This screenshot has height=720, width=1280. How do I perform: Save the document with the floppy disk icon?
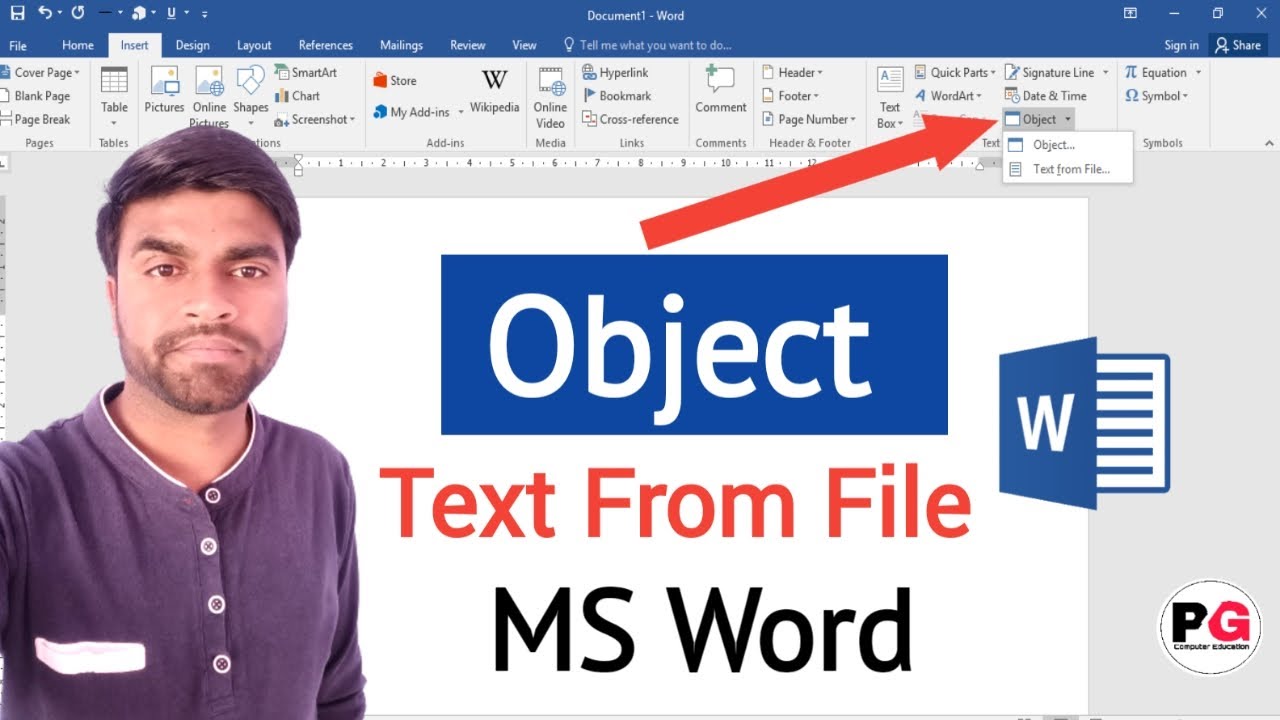[x=17, y=14]
